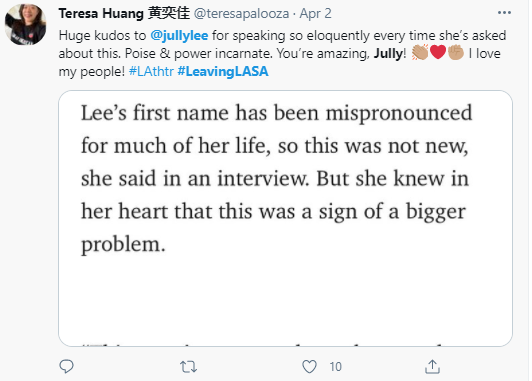
Task: Retweet this post with the arrows icon
Action: pyautogui.click(x=188, y=367)
